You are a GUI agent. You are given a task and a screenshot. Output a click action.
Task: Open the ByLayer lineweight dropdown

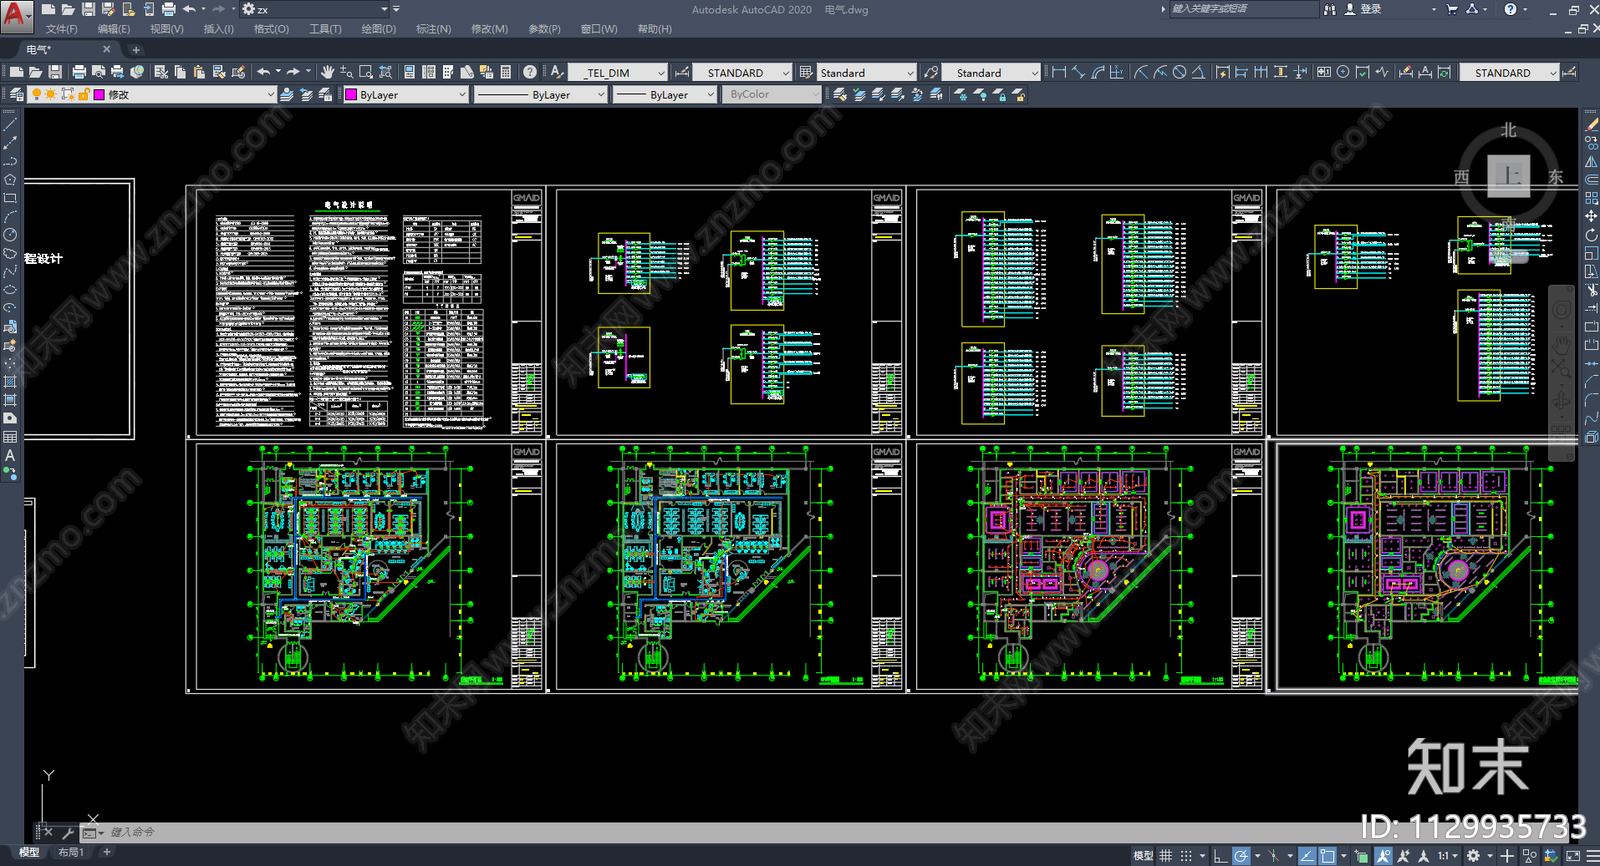[x=664, y=94]
